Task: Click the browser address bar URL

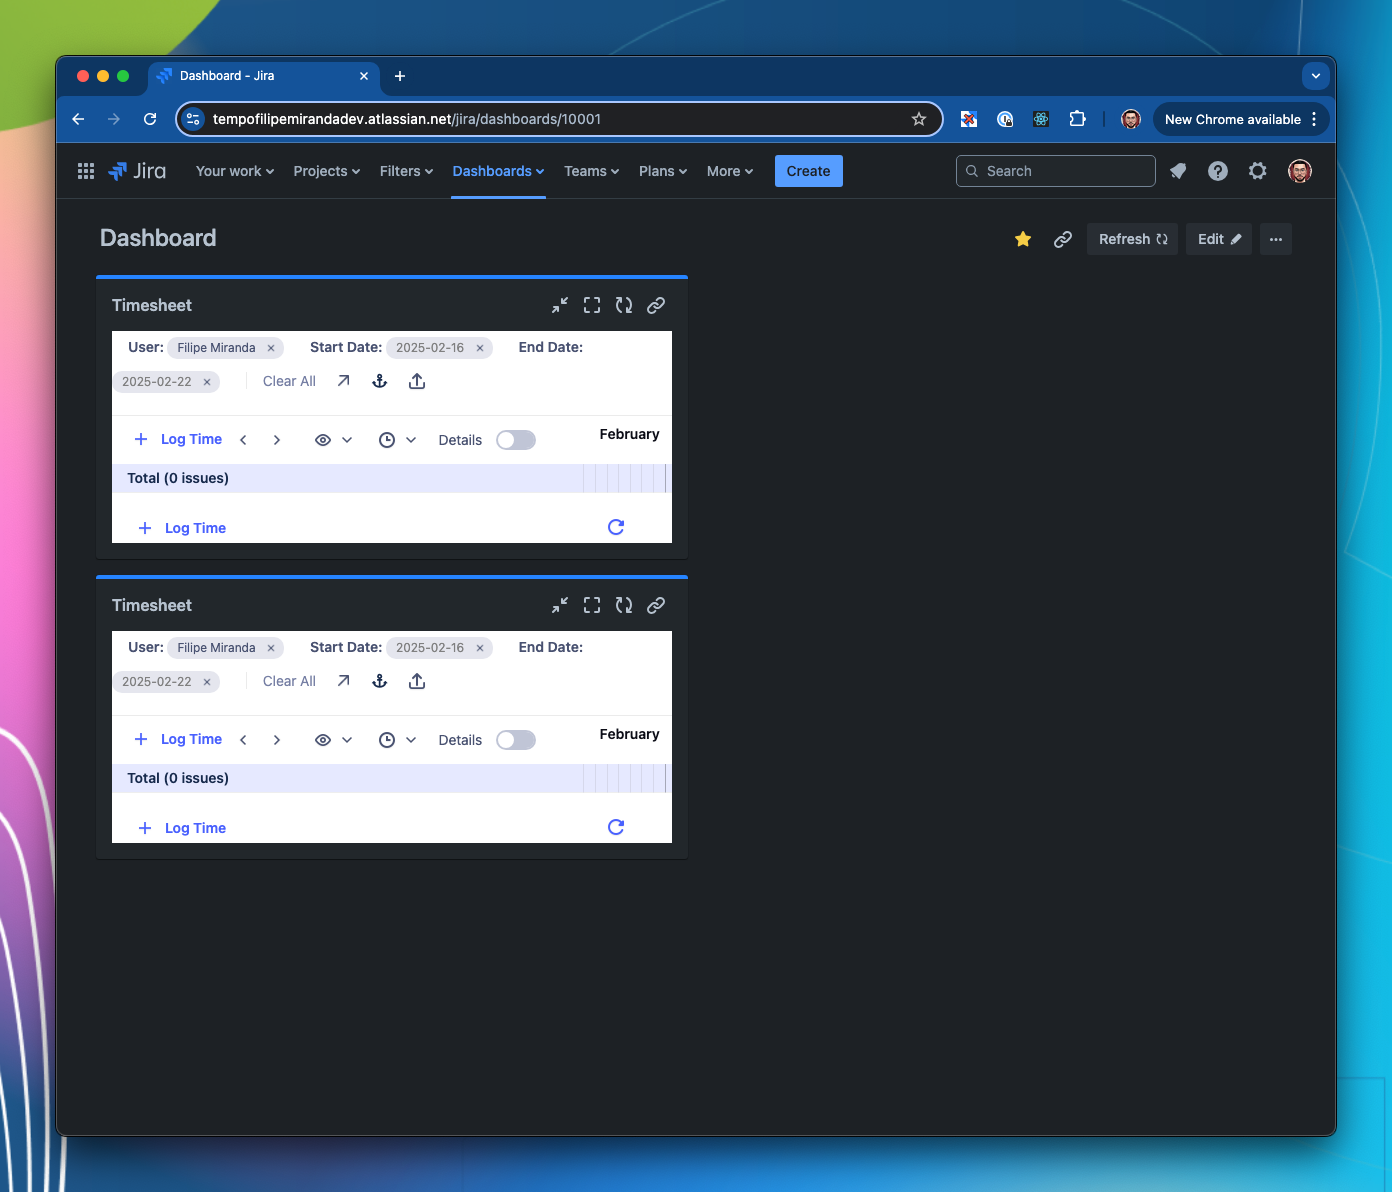Action: click(x=407, y=119)
